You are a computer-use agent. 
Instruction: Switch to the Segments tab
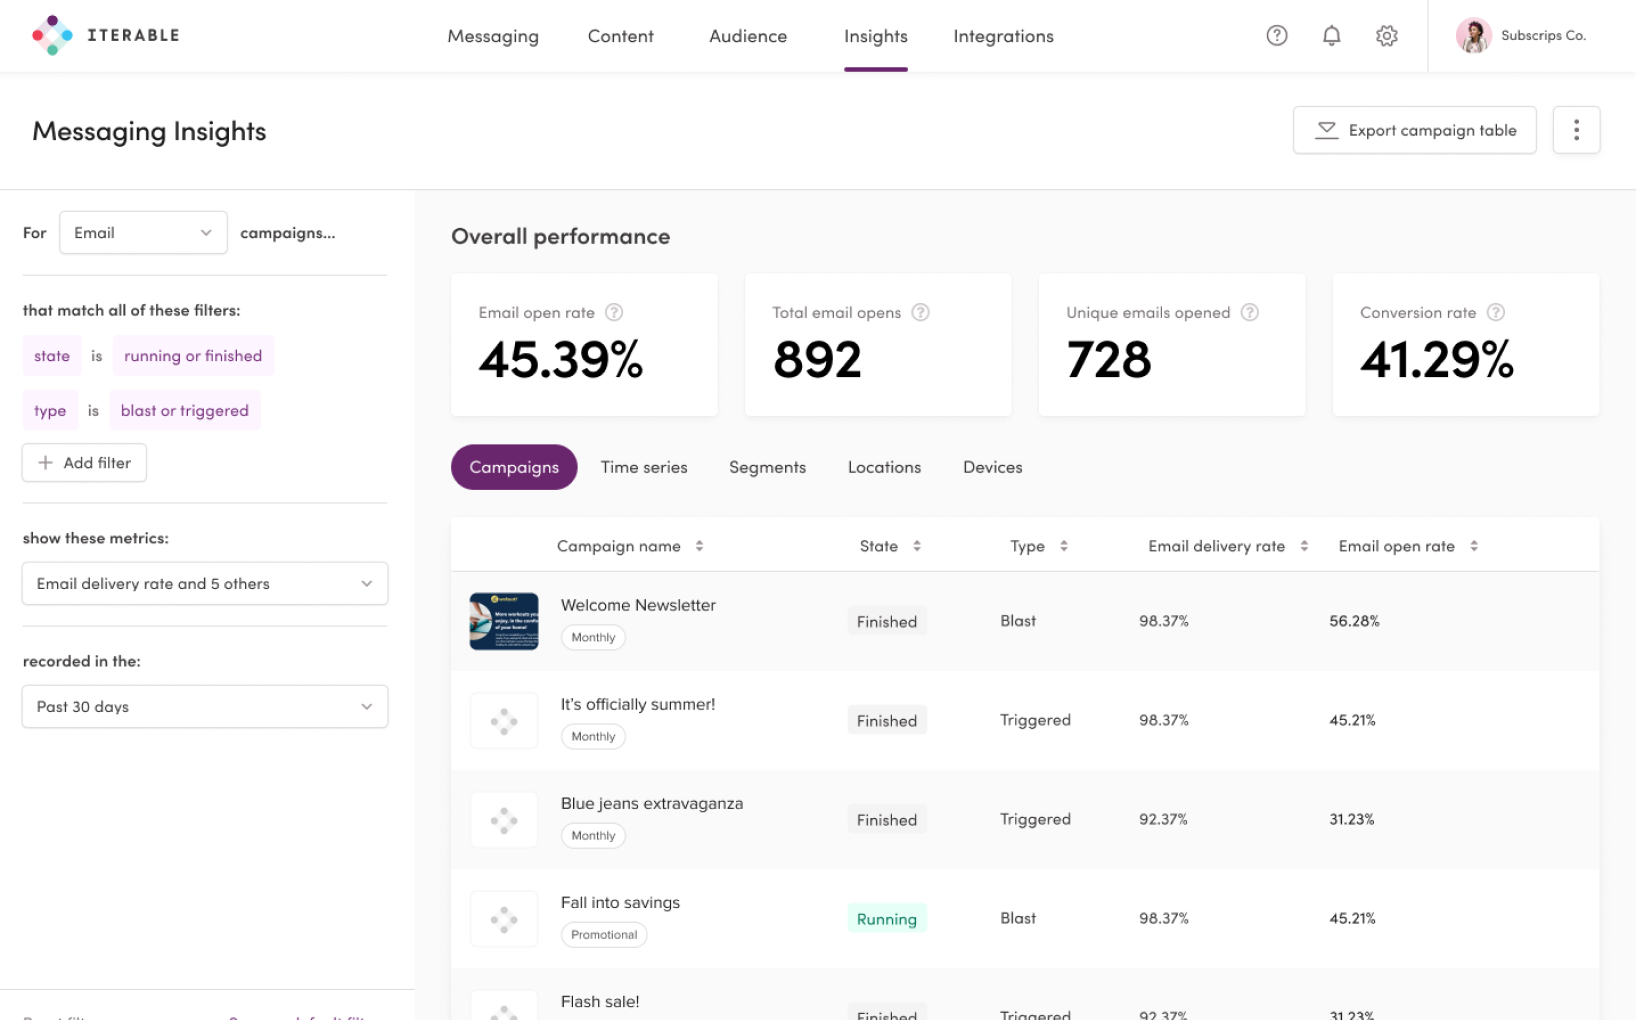pyautogui.click(x=767, y=467)
